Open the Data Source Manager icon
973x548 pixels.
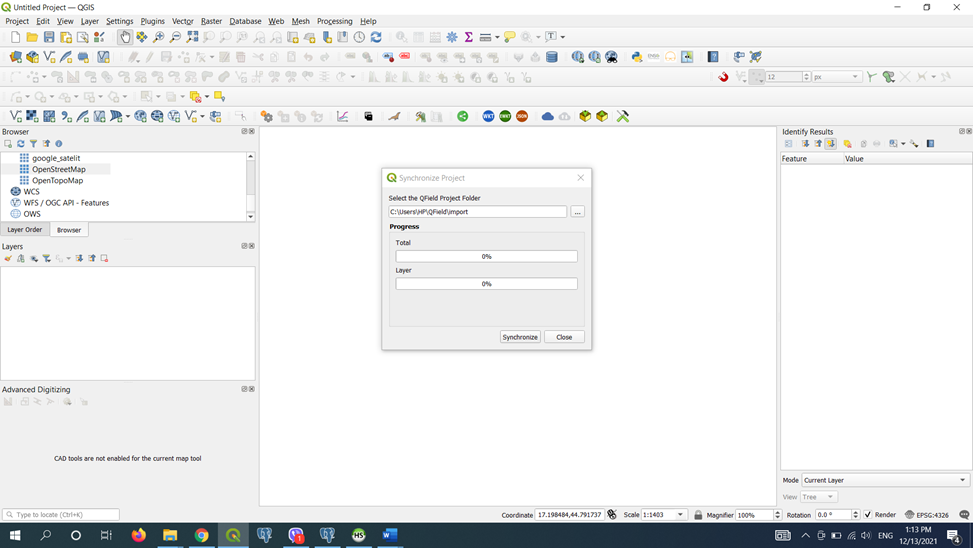tap(16, 57)
